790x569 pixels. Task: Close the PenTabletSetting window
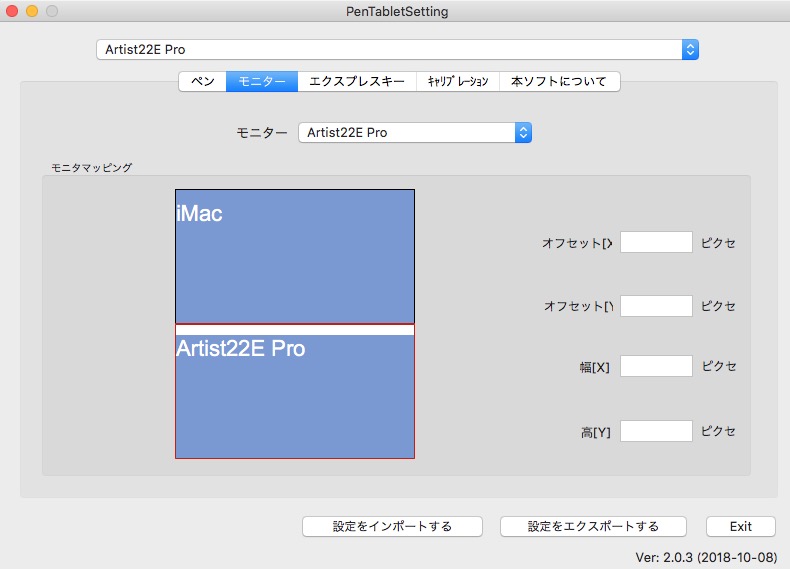(x=12, y=11)
